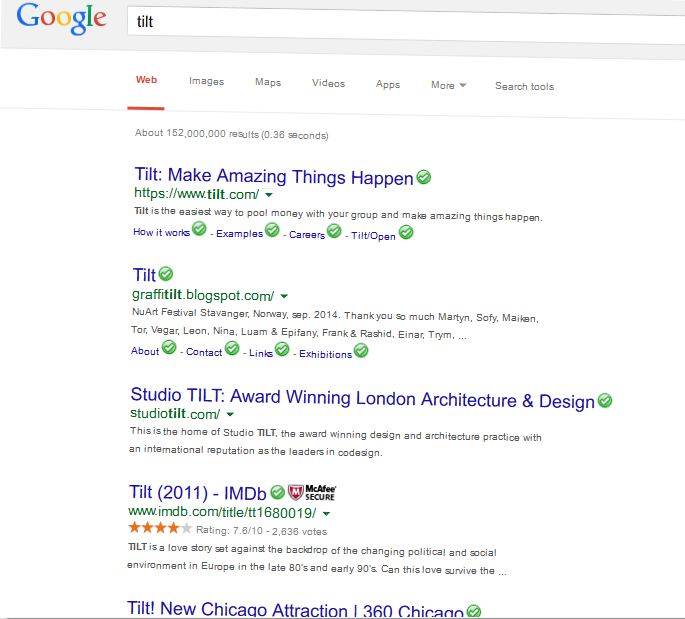Open the Contact sitelink
Image resolution: width=685 pixels, height=619 pixels.
tap(204, 352)
